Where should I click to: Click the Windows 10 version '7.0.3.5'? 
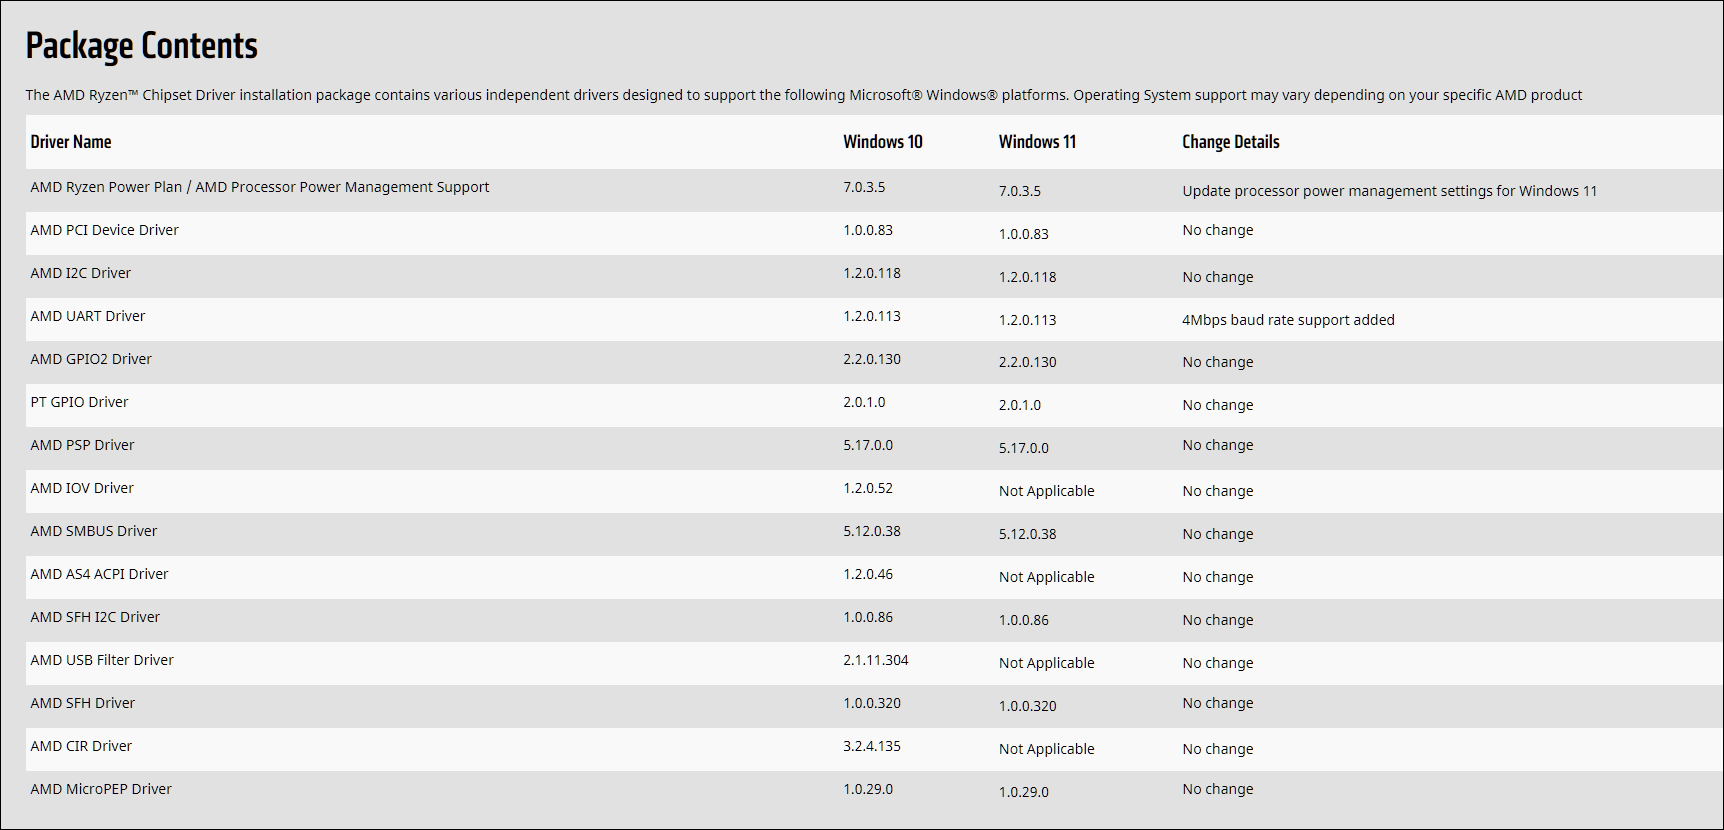864,187
